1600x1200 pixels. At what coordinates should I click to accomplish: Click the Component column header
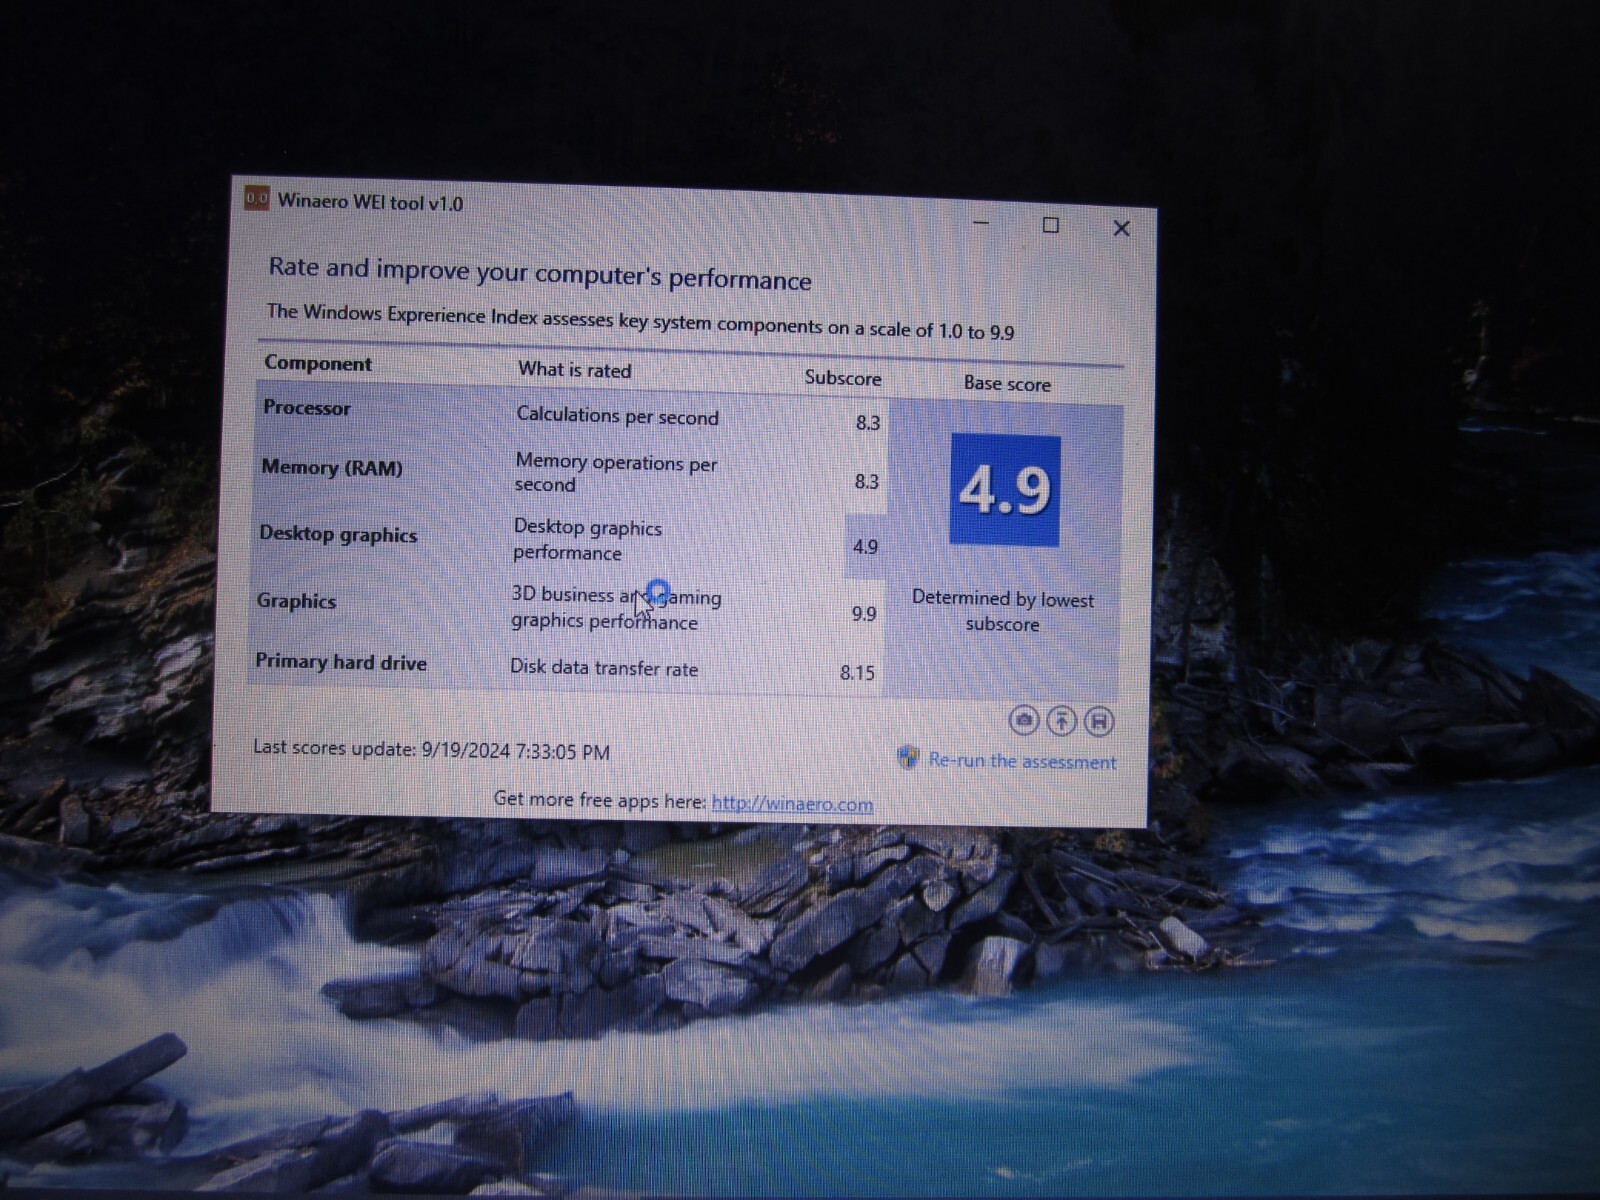318,363
